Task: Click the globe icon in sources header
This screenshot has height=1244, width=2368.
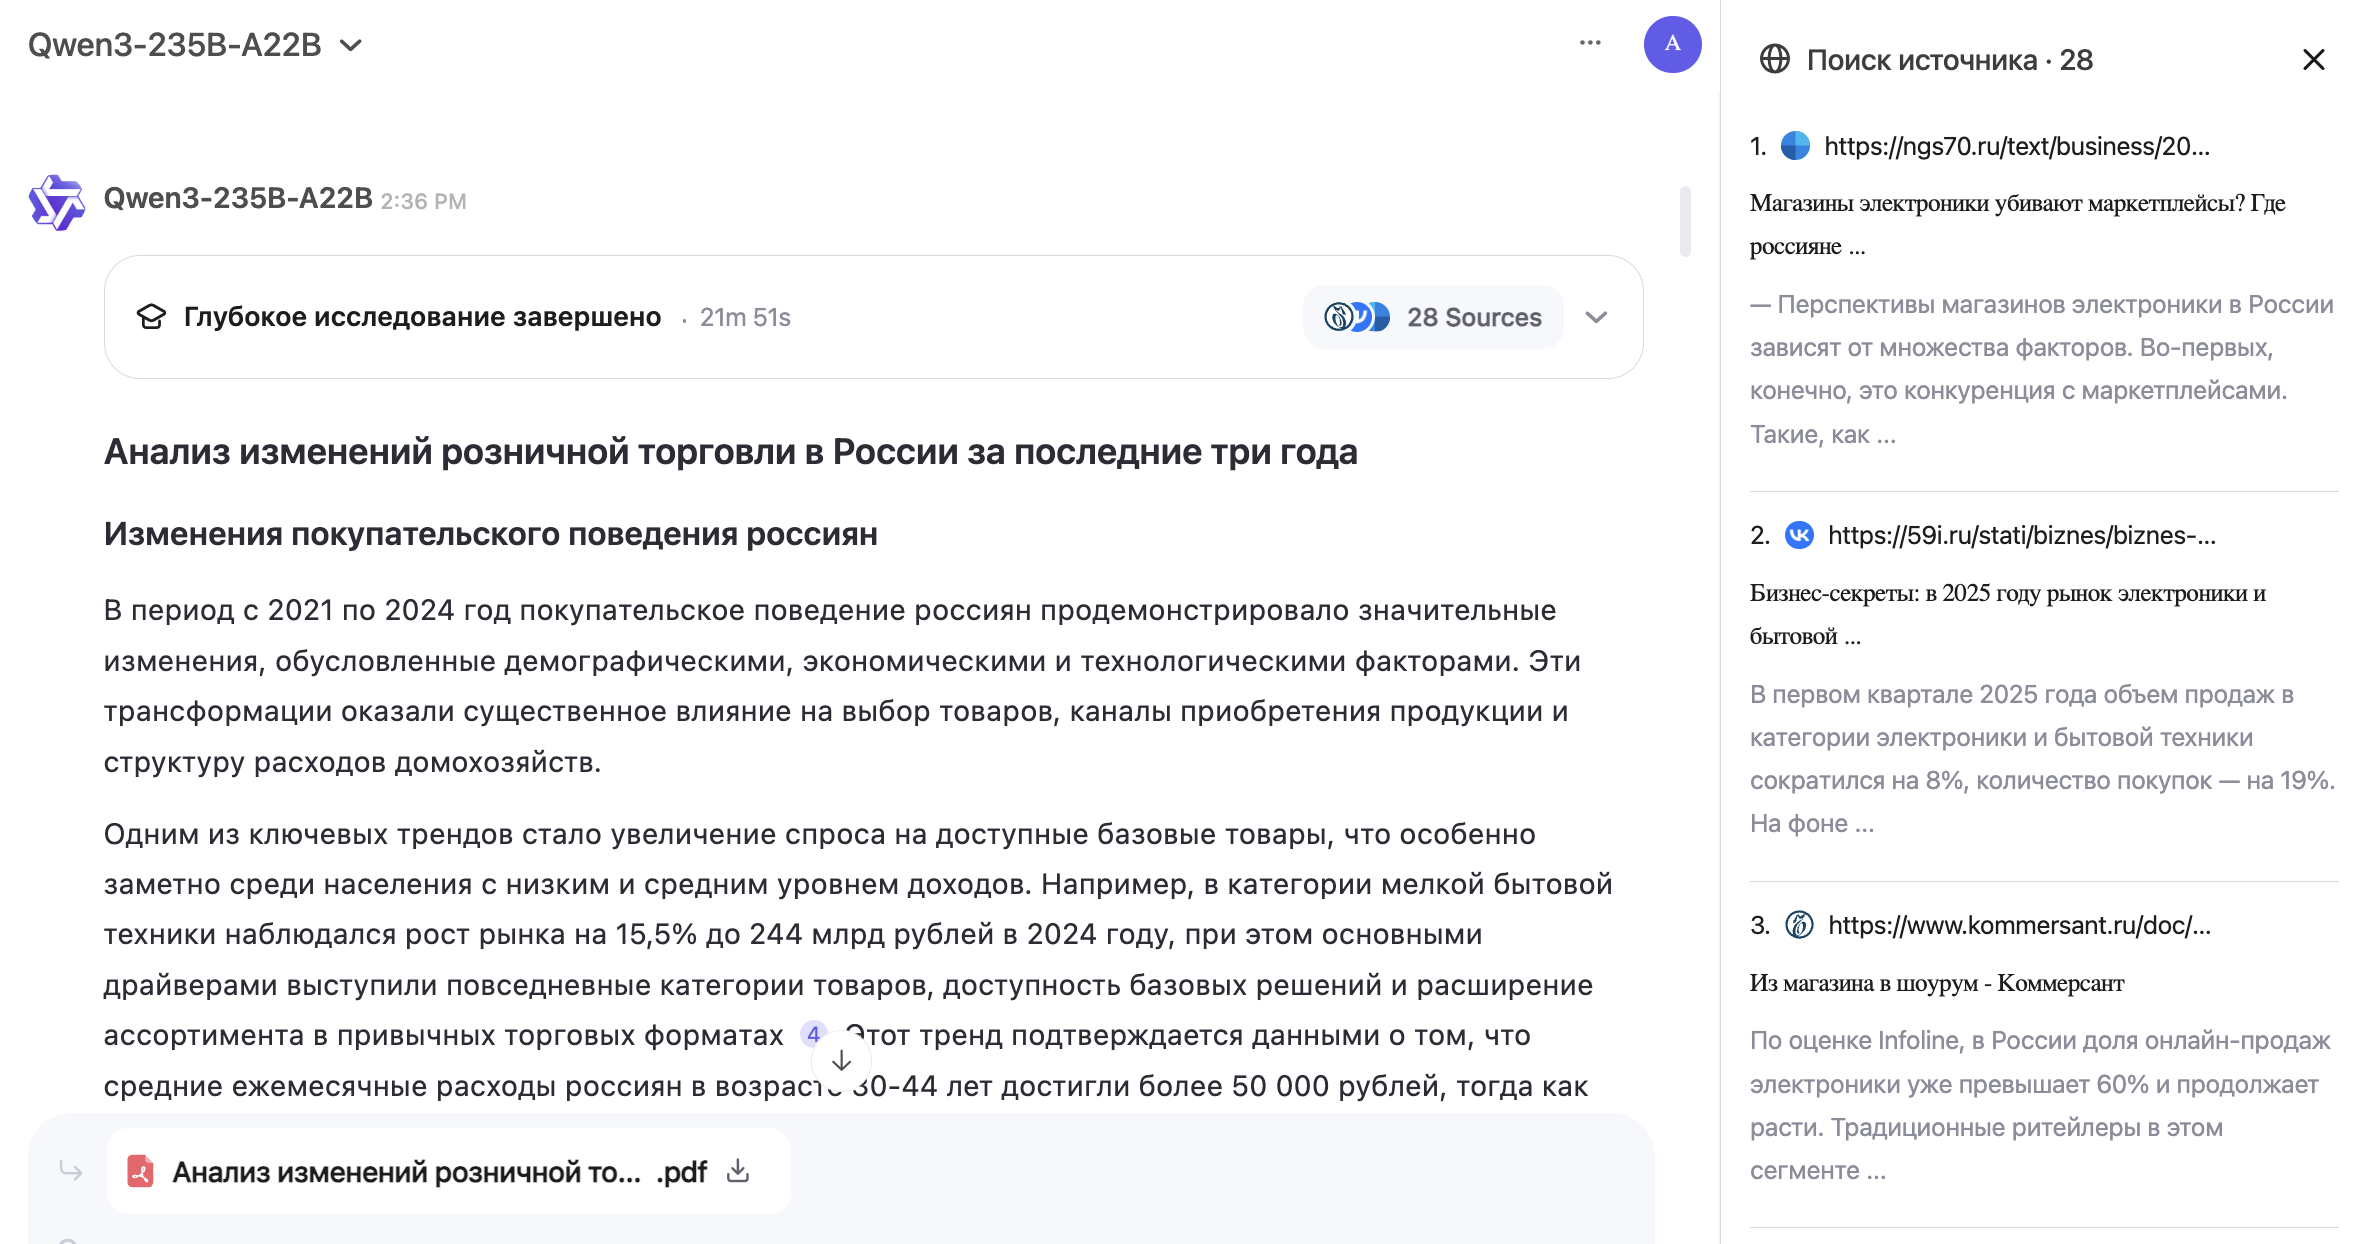Action: click(1774, 60)
